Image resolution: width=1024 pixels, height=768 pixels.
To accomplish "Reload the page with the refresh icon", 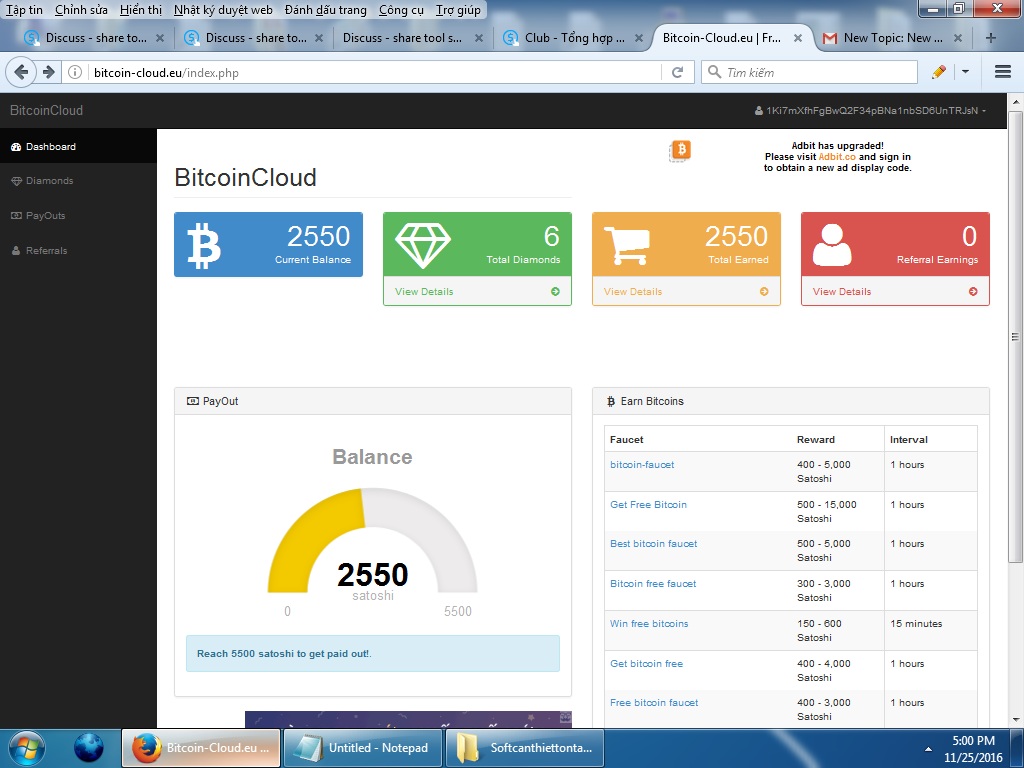I will (677, 72).
